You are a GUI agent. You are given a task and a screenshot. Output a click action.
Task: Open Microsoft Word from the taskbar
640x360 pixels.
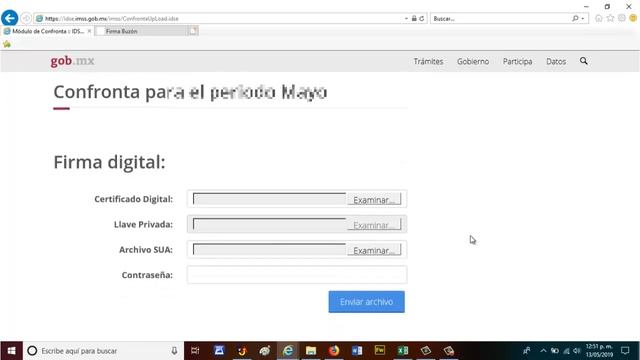[x=357, y=351]
